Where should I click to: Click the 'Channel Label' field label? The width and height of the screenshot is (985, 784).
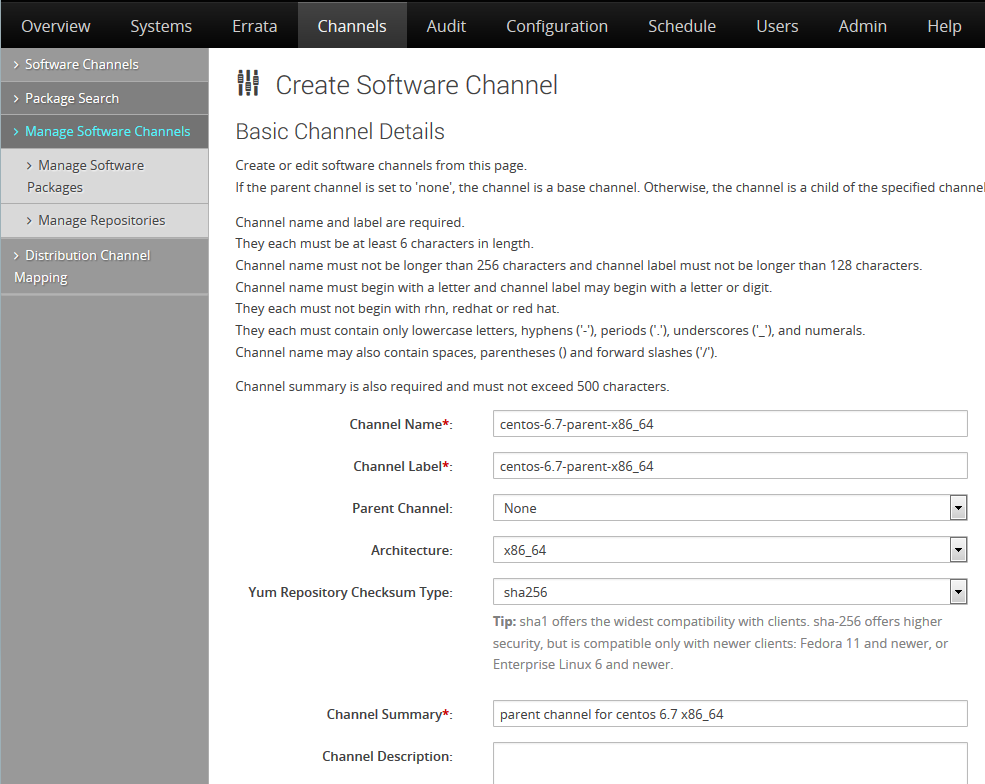click(x=403, y=467)
